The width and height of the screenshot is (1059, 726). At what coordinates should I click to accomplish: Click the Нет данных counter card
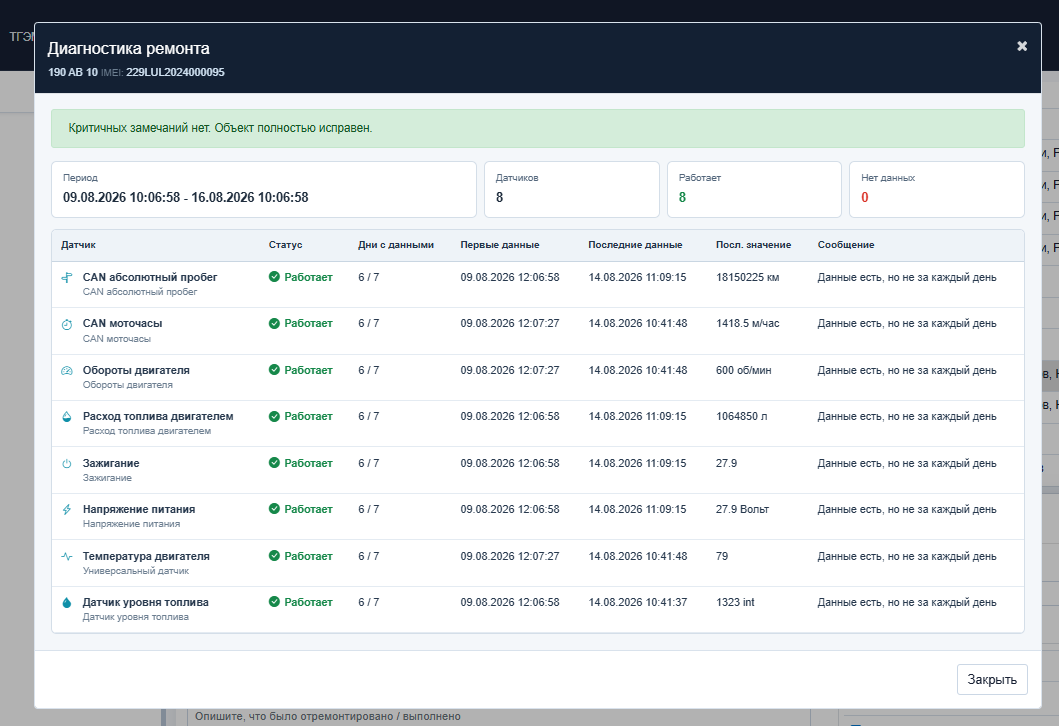[x=936, y=189]
